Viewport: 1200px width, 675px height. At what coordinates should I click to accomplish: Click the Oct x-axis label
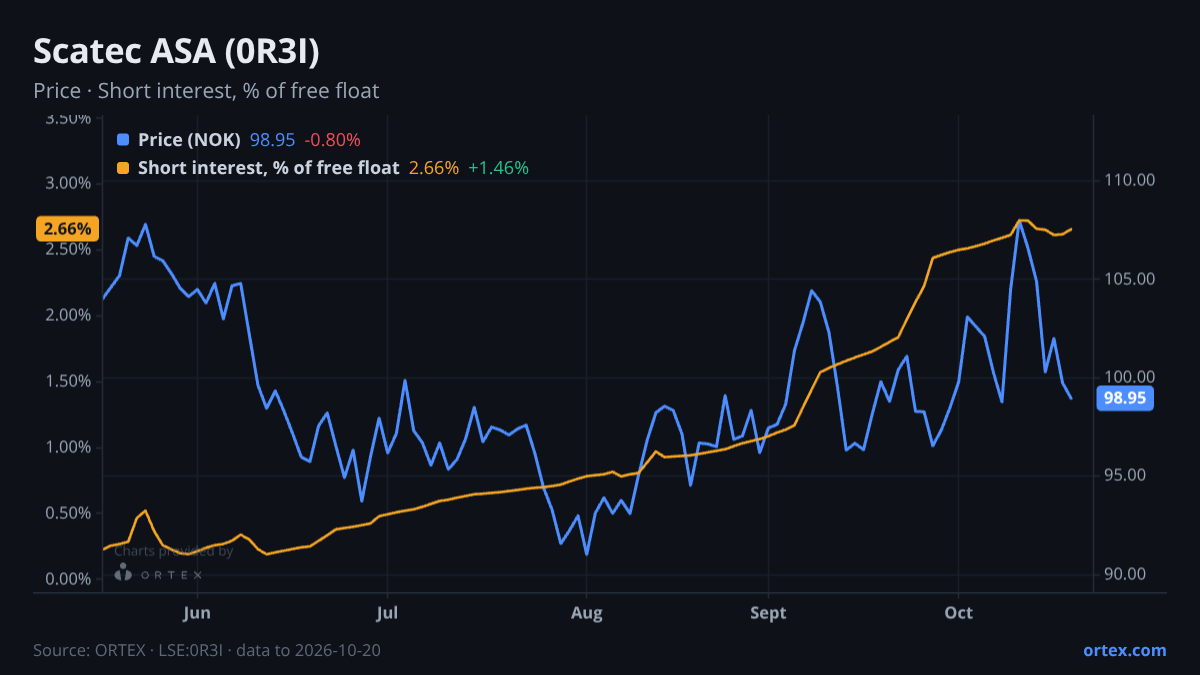click(959, 613)
